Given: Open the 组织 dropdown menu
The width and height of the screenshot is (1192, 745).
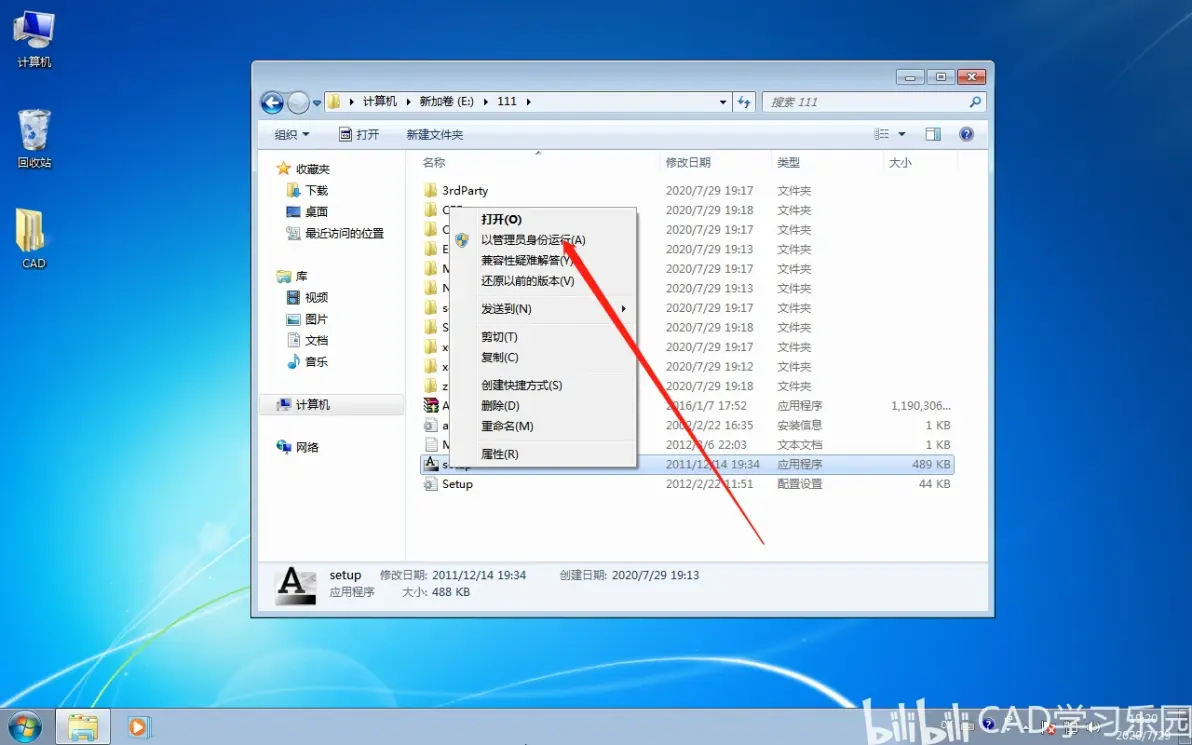Looking at the screenshot, I should click(x=292, y=135).
